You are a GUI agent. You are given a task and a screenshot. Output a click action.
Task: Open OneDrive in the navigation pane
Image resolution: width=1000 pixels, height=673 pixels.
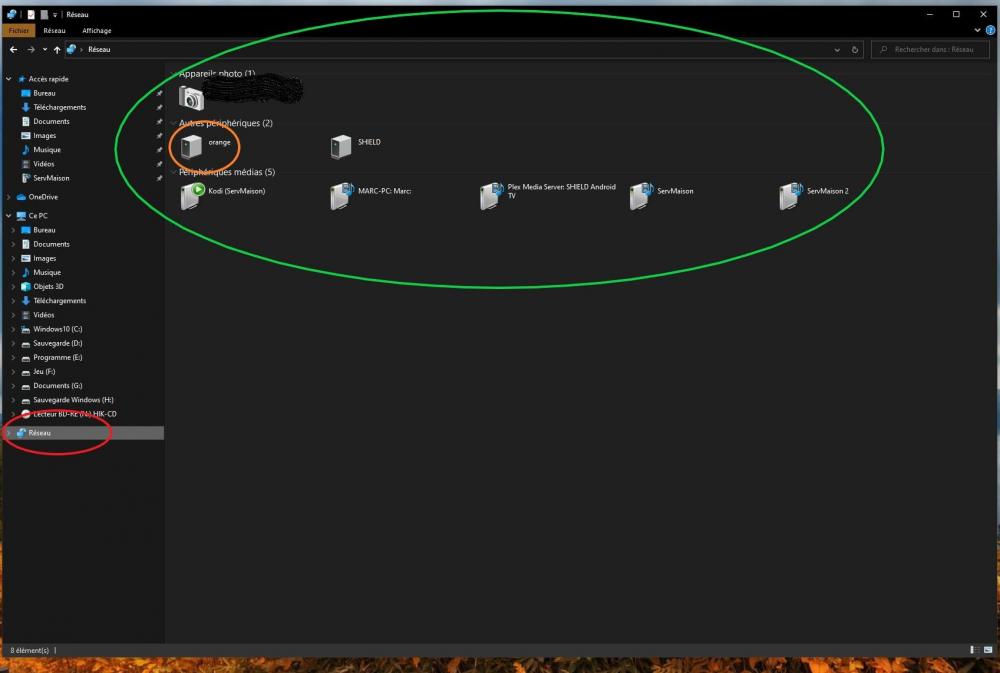pyautogui.click(x=43, y=197)
